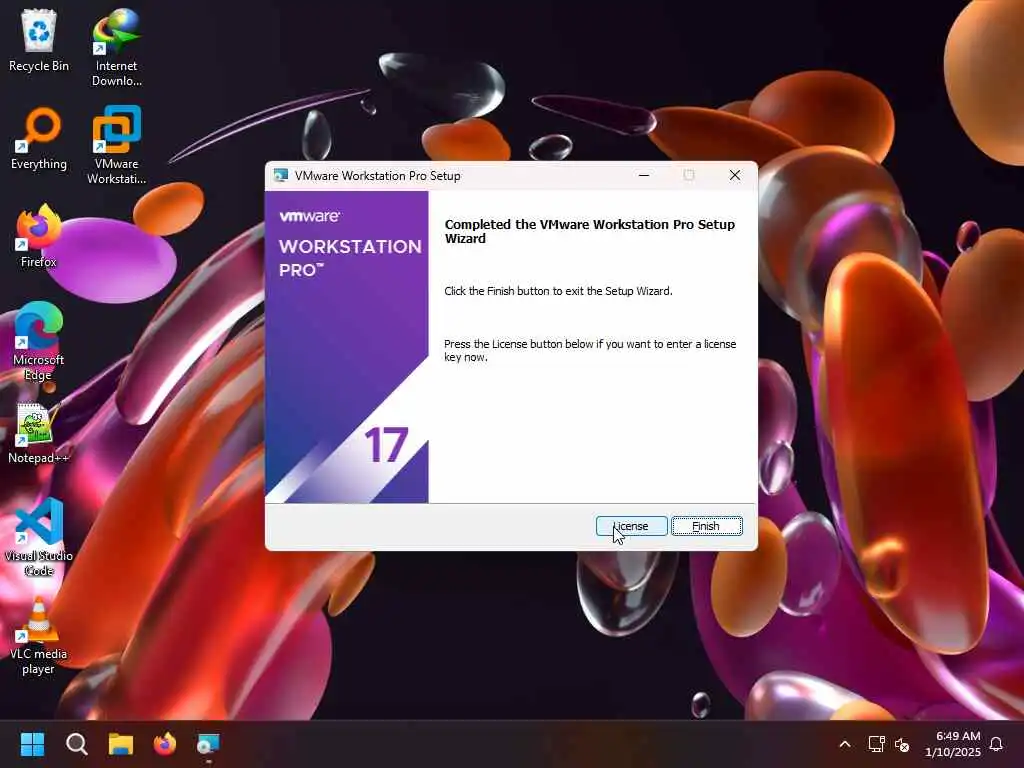Screen dimensions: 1024x768
Task: Select the Everything search desktop shortcut
Action: (39, 138)
